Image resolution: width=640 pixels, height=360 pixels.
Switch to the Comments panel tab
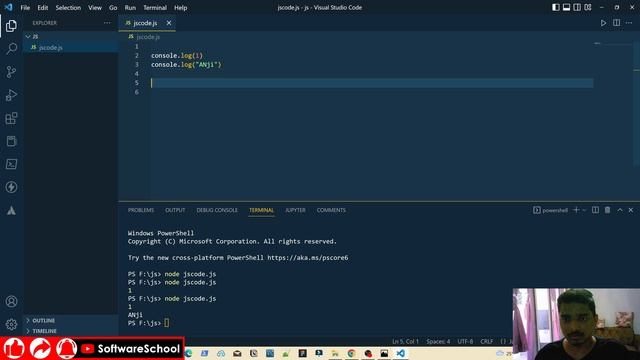[x=331, y=210]
